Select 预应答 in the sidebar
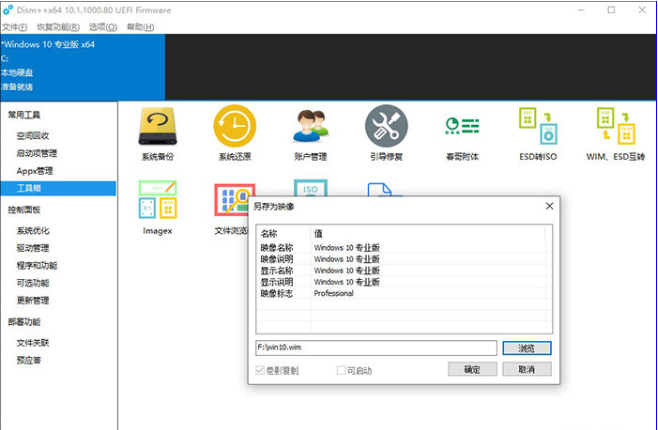Image resolution: width=658 pixels, height=430 pixels. tap(29, 360)
